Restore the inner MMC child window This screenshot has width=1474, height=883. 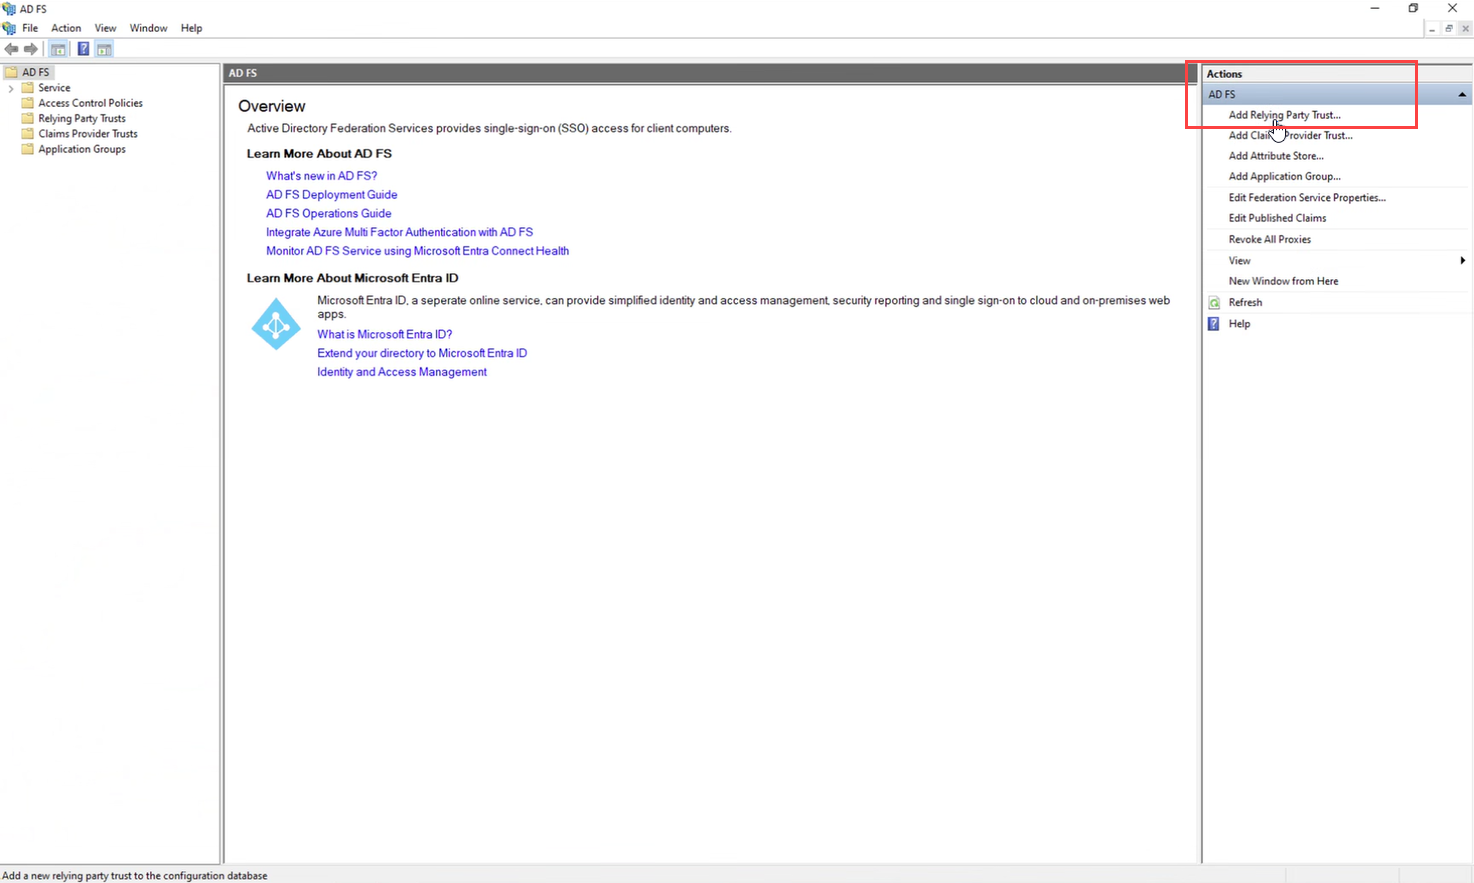coord(1448,29)
